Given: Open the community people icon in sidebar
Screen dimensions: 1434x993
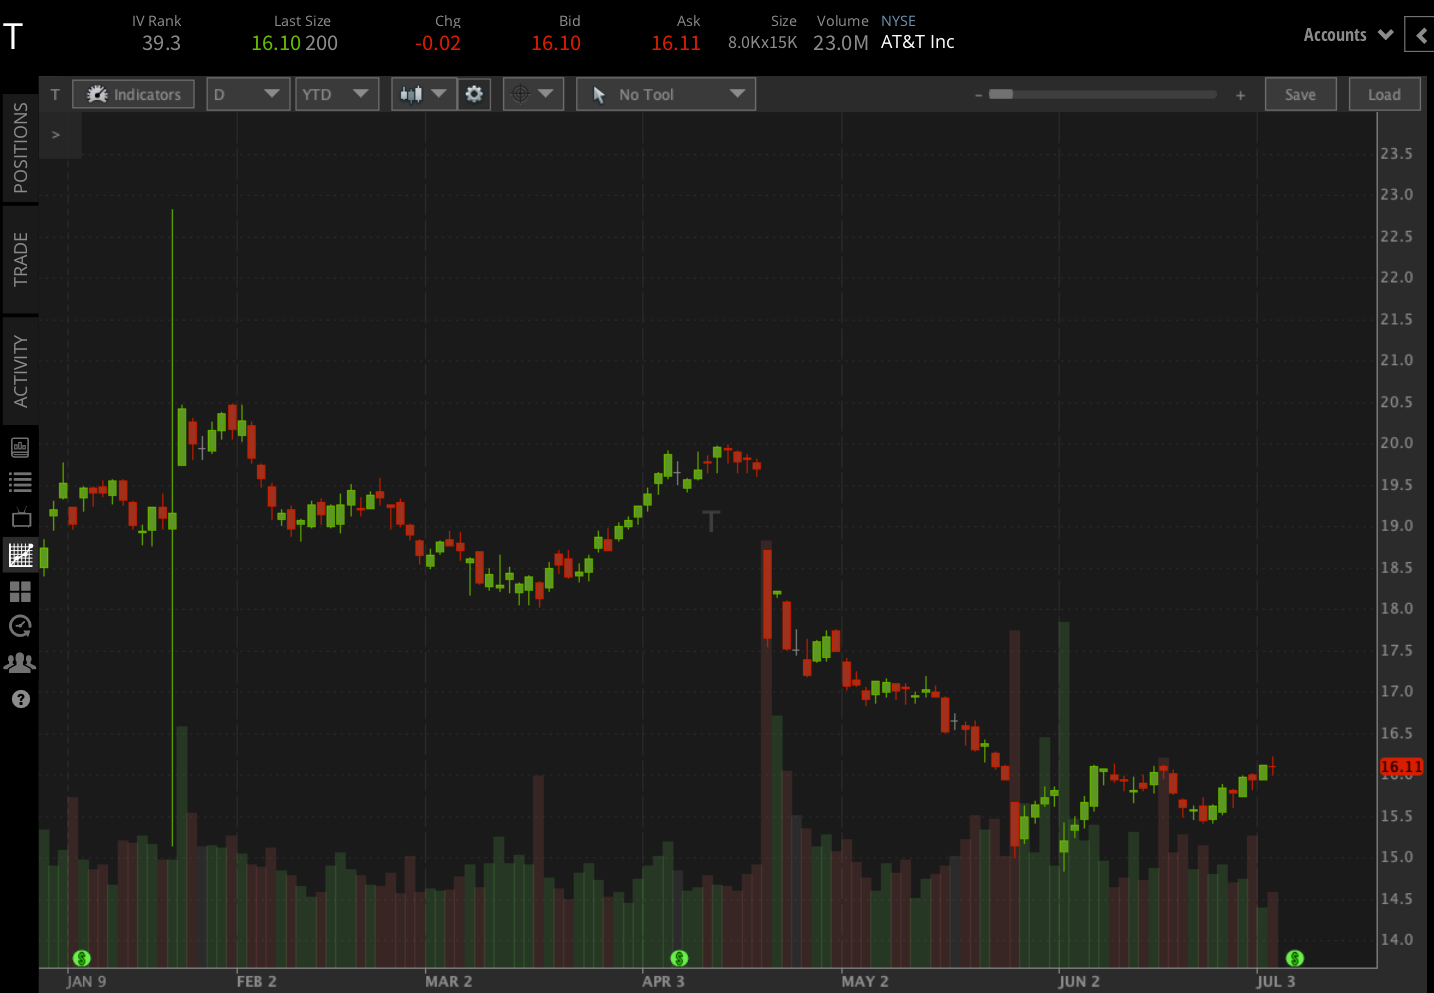Looking at the screenshot, I should [x=20, y=662].
